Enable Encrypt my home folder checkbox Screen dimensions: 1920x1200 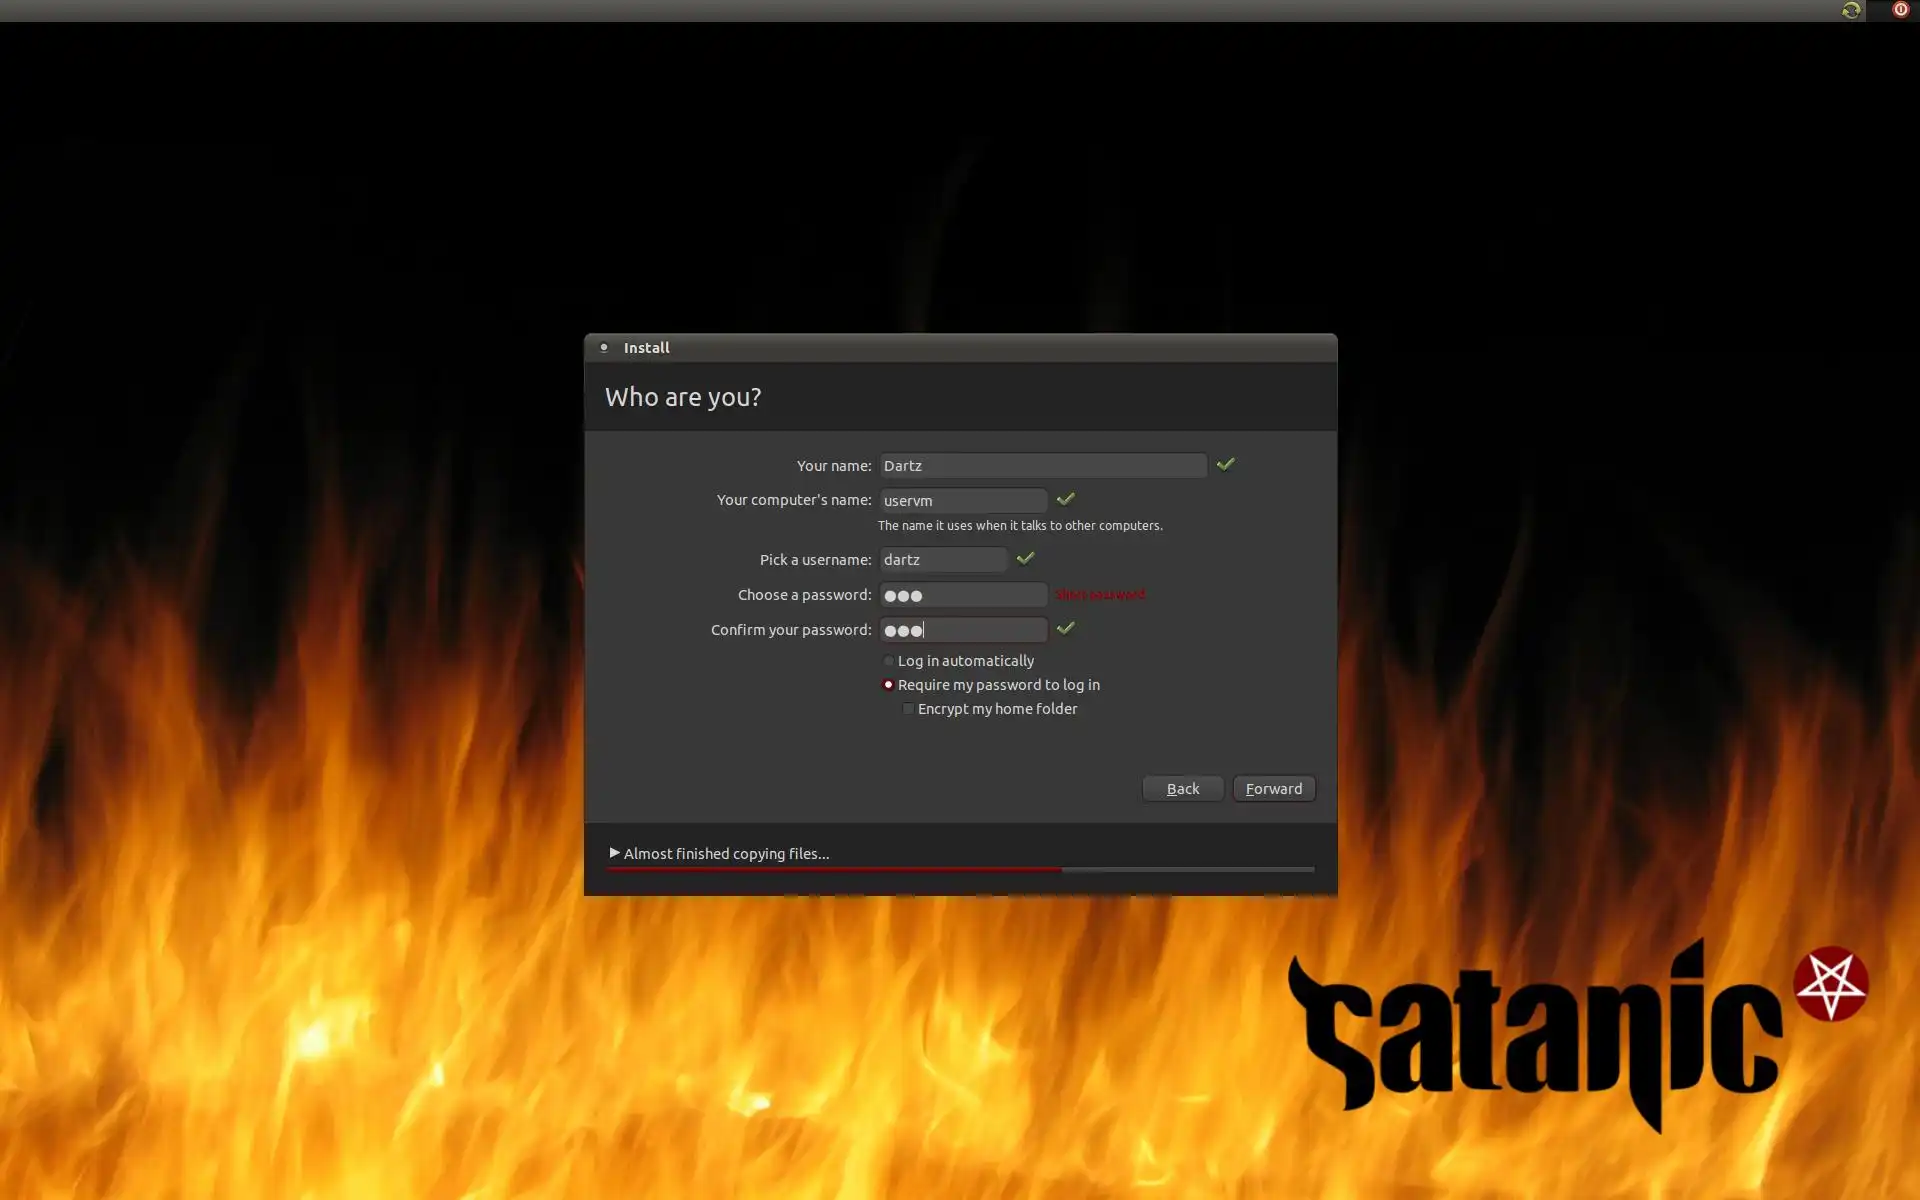908,709
